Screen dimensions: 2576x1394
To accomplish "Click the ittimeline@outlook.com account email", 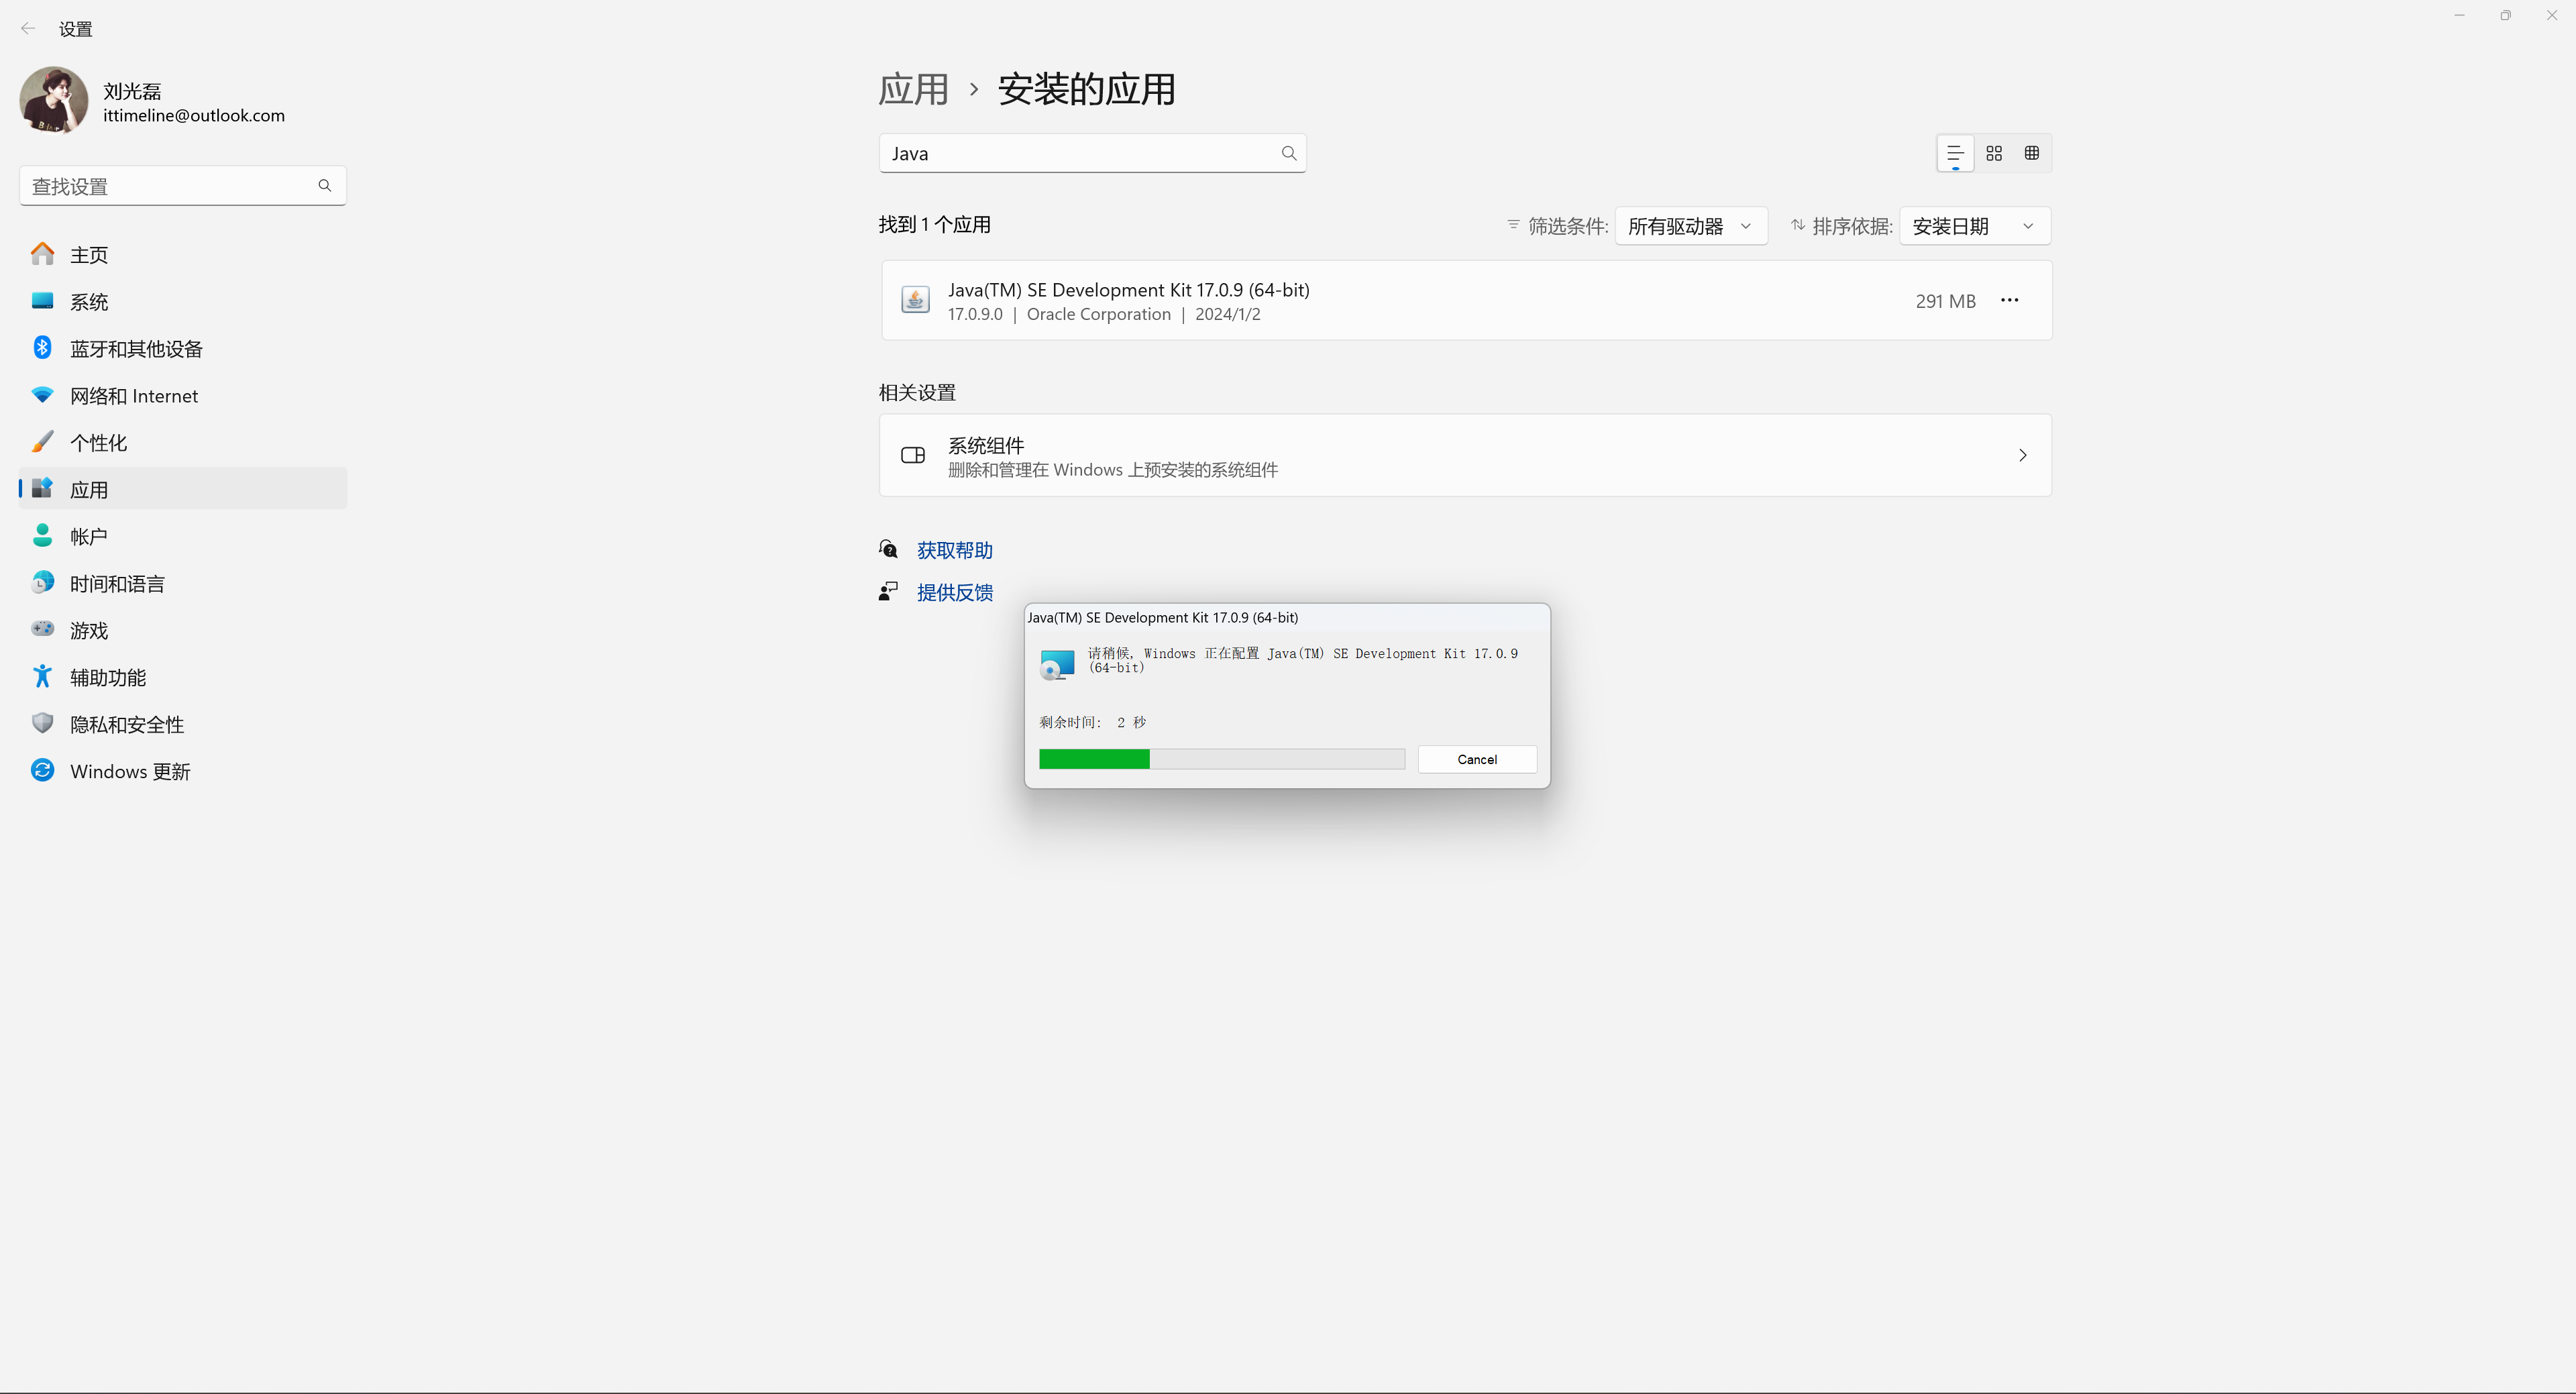I will (194, 116).
